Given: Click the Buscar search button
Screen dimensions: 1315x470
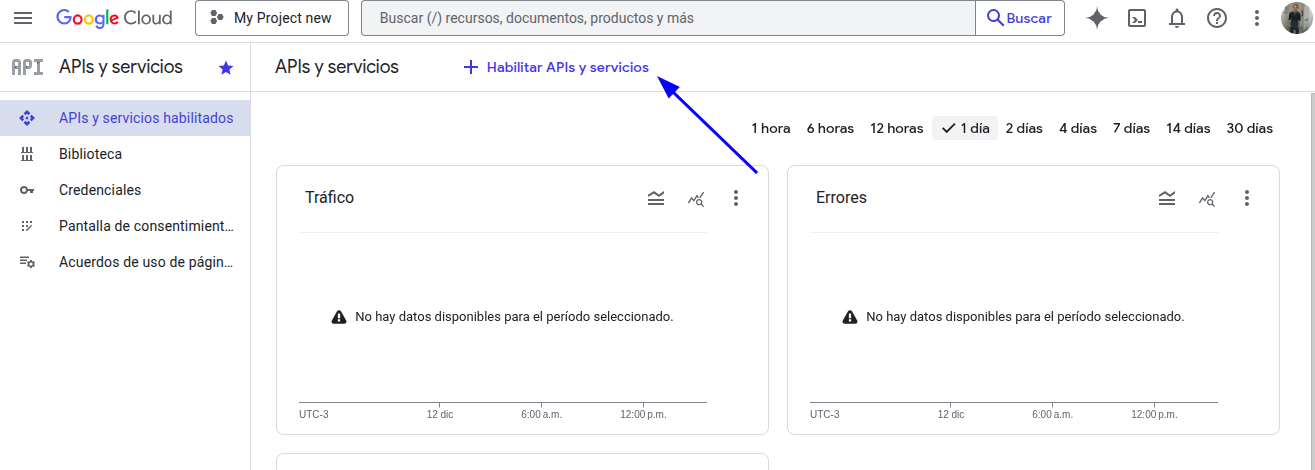Looking at the screenshot, I should pos(1020,18).
